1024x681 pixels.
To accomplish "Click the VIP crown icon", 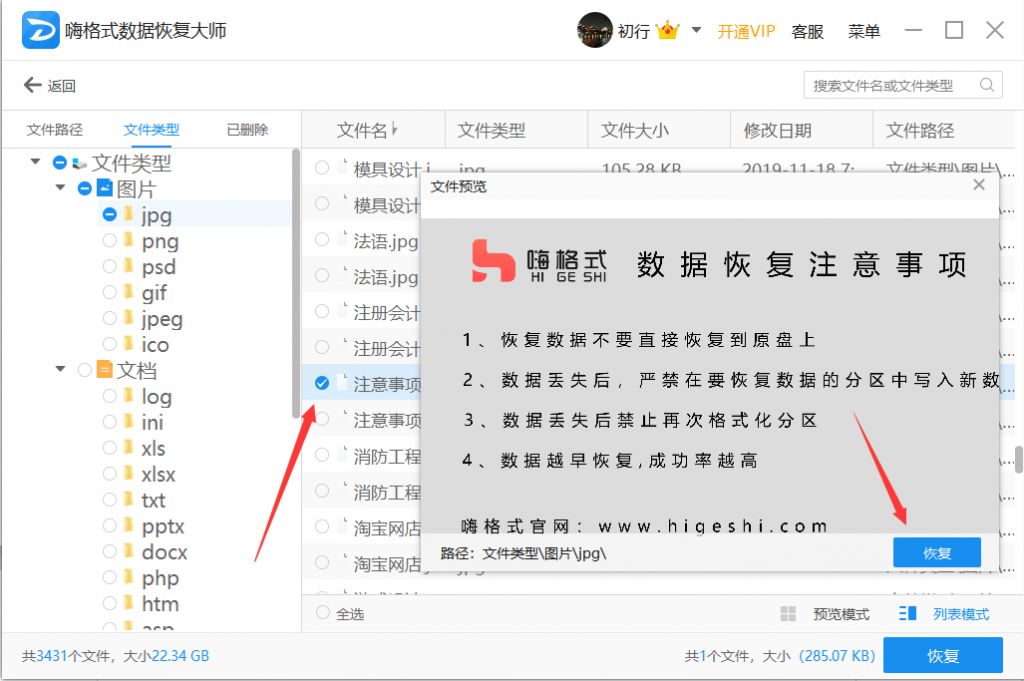I will coord(667,30).
